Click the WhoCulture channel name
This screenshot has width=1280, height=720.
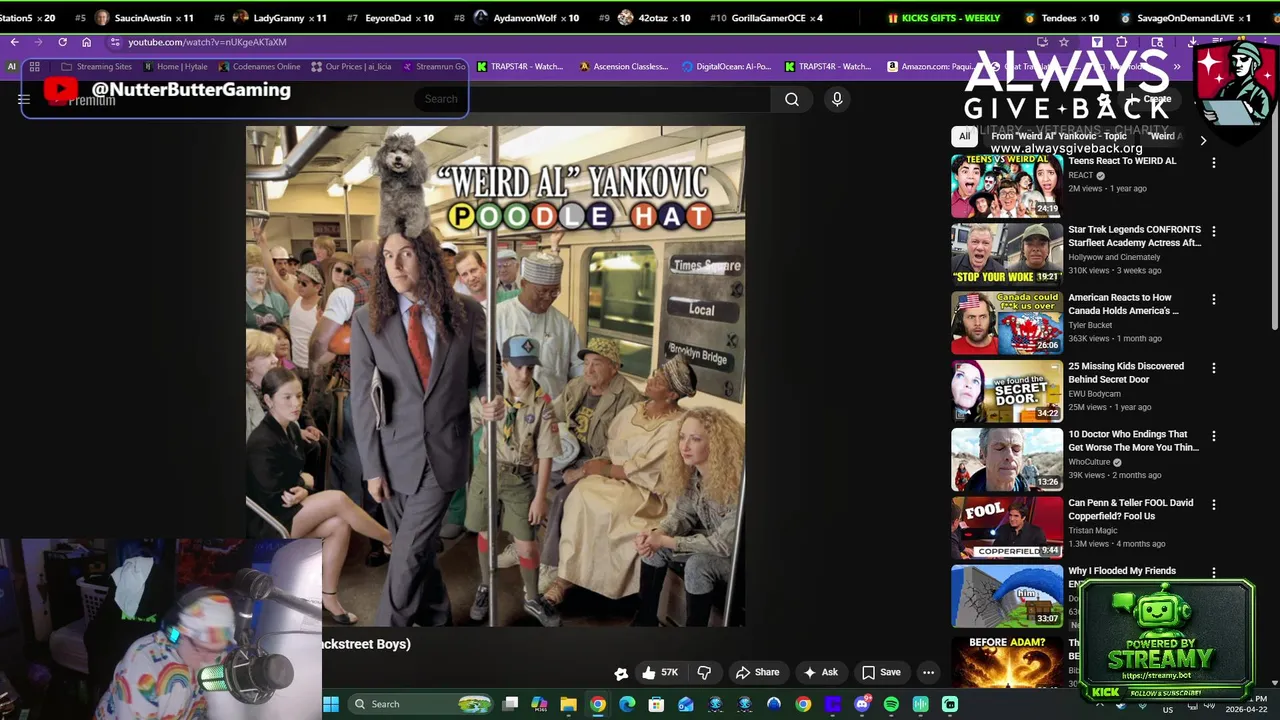pos(1088,462)
